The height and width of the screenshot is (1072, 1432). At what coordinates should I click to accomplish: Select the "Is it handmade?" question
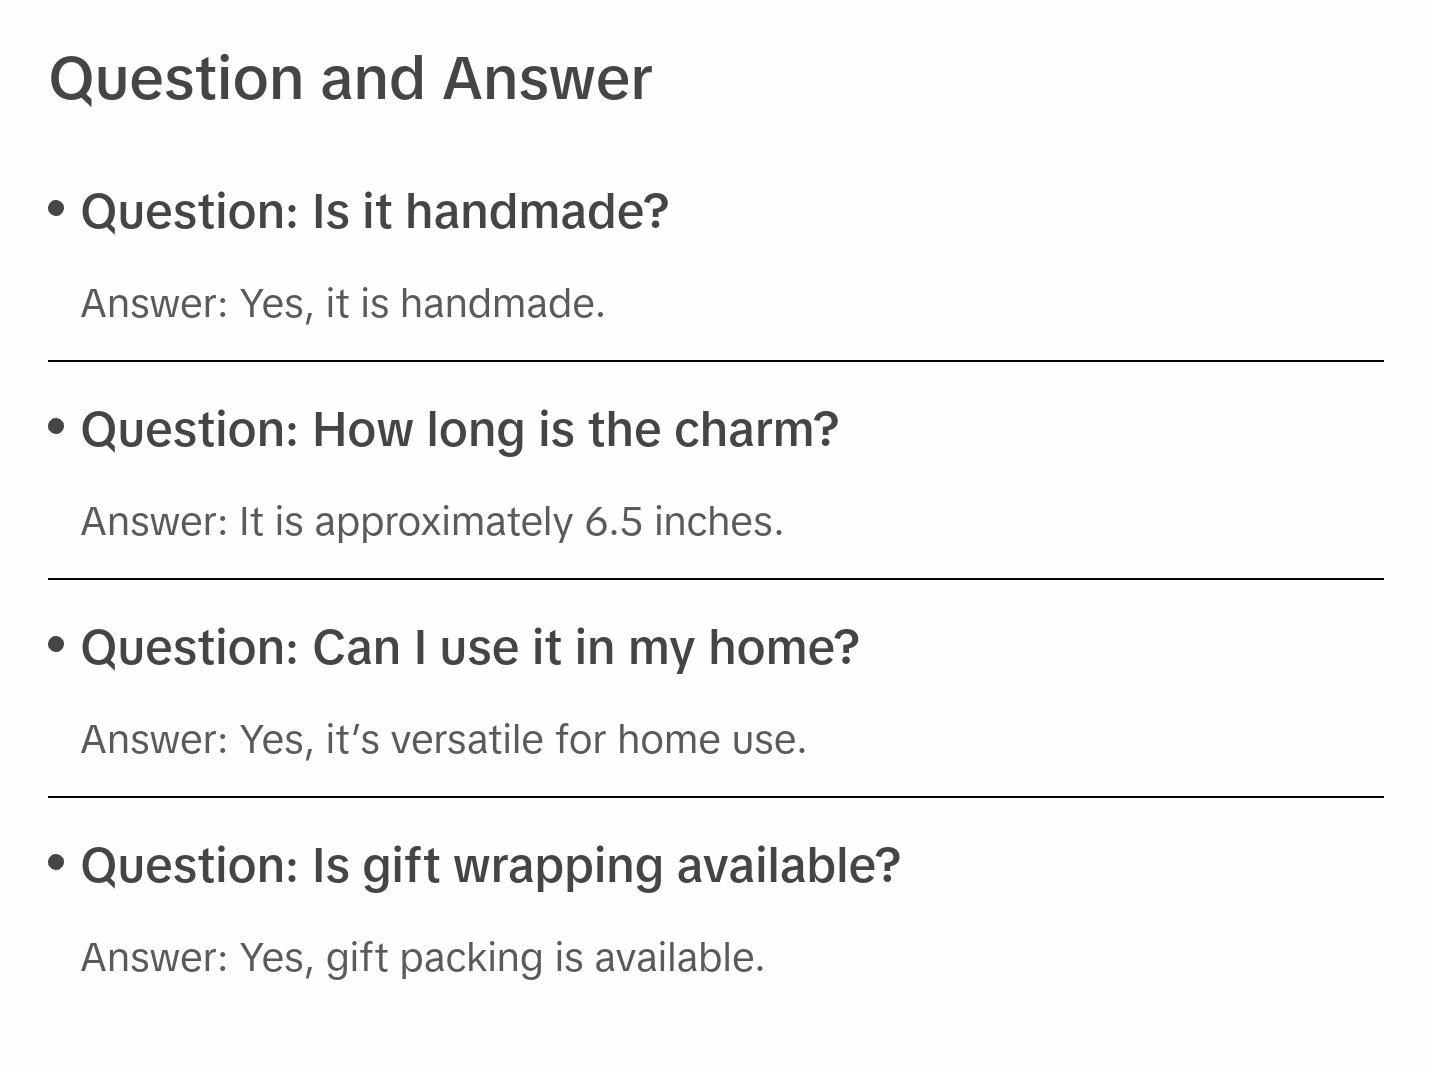coord(374,212)
